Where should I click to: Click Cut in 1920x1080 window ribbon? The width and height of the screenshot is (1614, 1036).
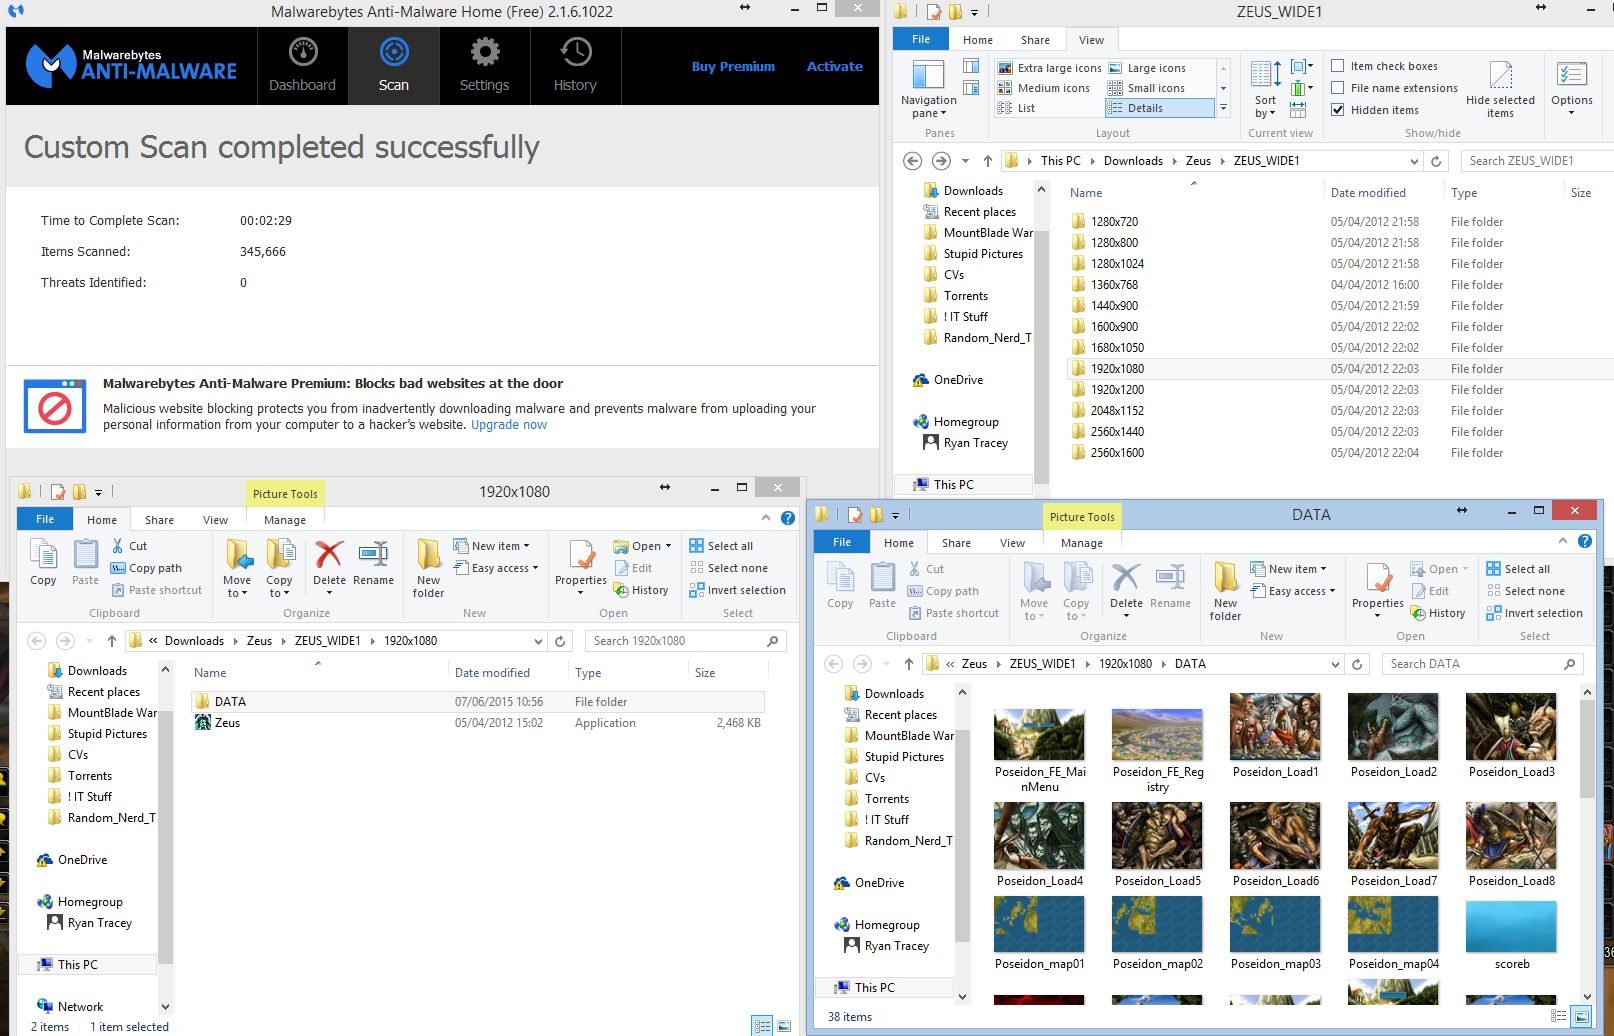[x=129, y=546]
